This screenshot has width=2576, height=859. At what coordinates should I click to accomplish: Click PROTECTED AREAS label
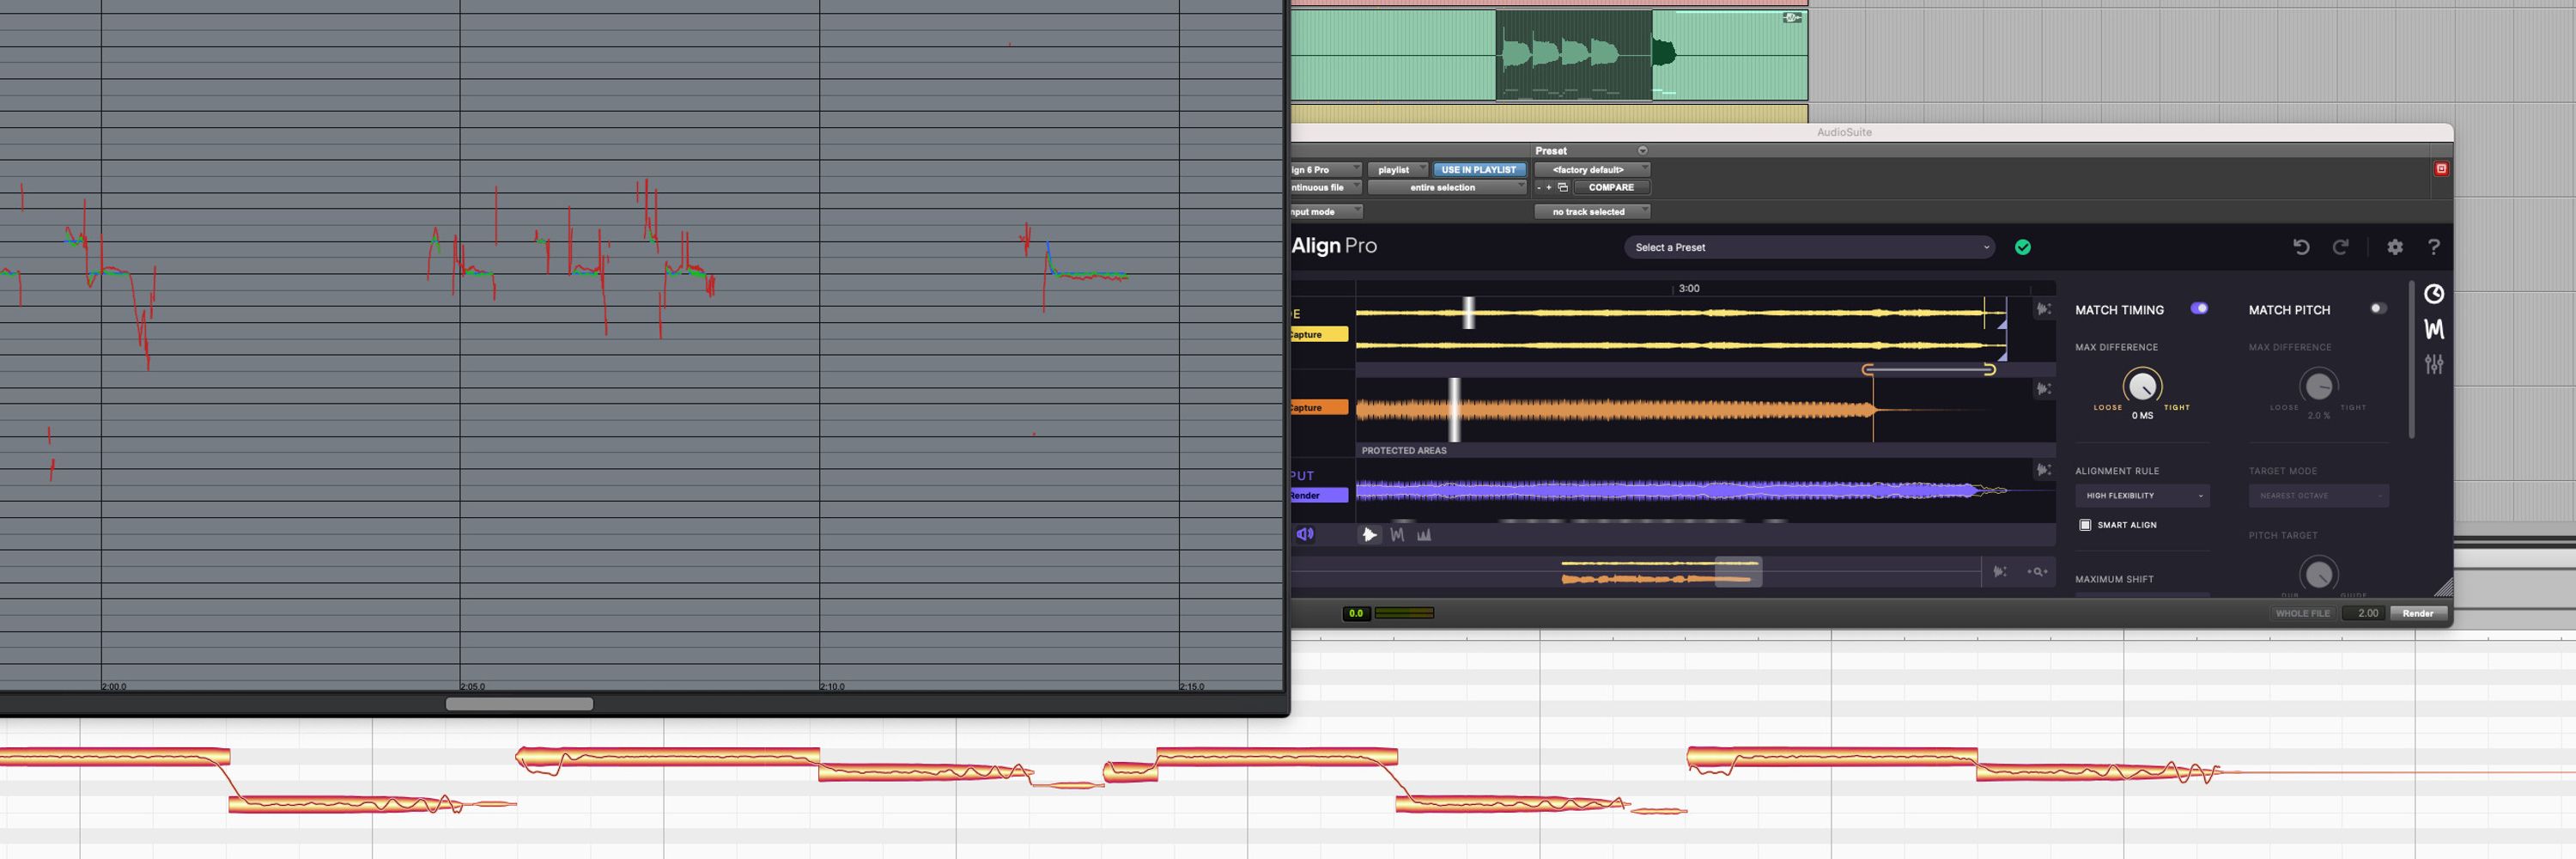click(x=1404, y=451)
